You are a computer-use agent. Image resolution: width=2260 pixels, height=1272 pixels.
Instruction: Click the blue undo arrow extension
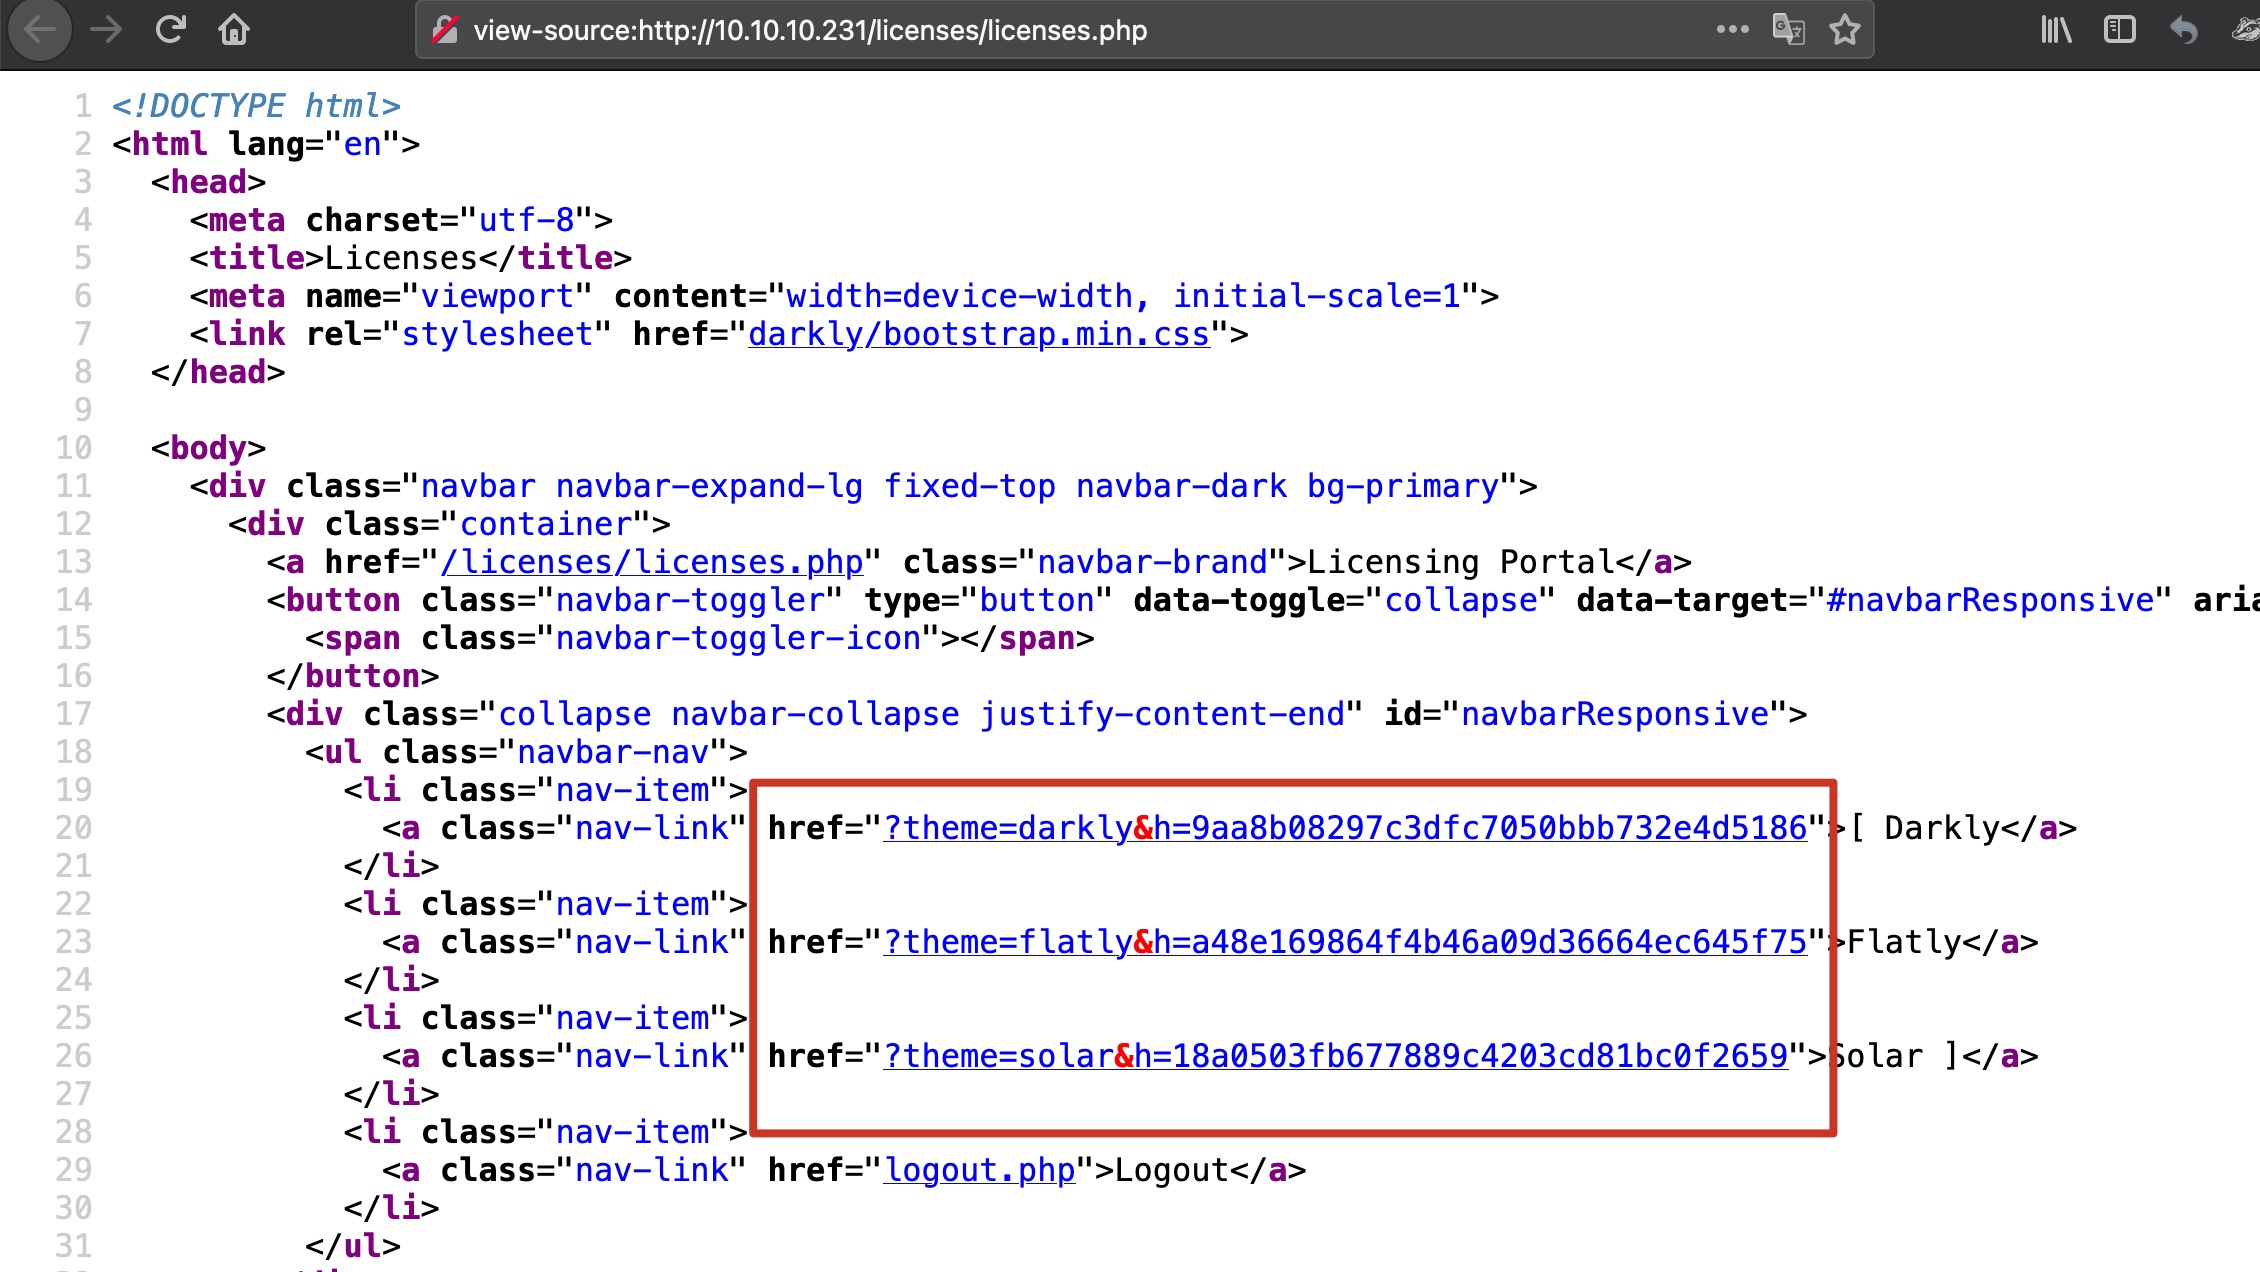pyautogui.click(x=2184, y=30)
